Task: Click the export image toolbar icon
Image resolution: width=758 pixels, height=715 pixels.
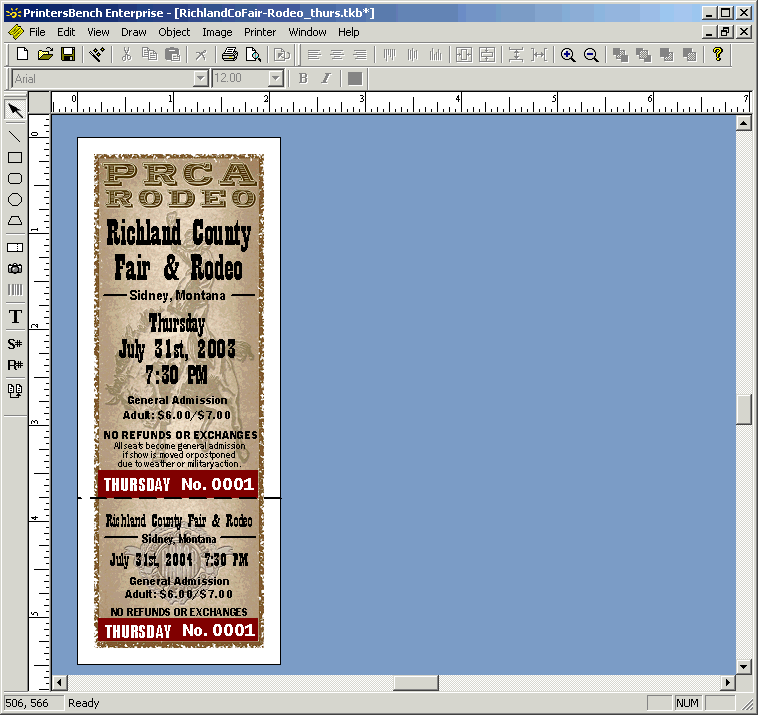Action: pyautogui.click(x=282, y=55)
